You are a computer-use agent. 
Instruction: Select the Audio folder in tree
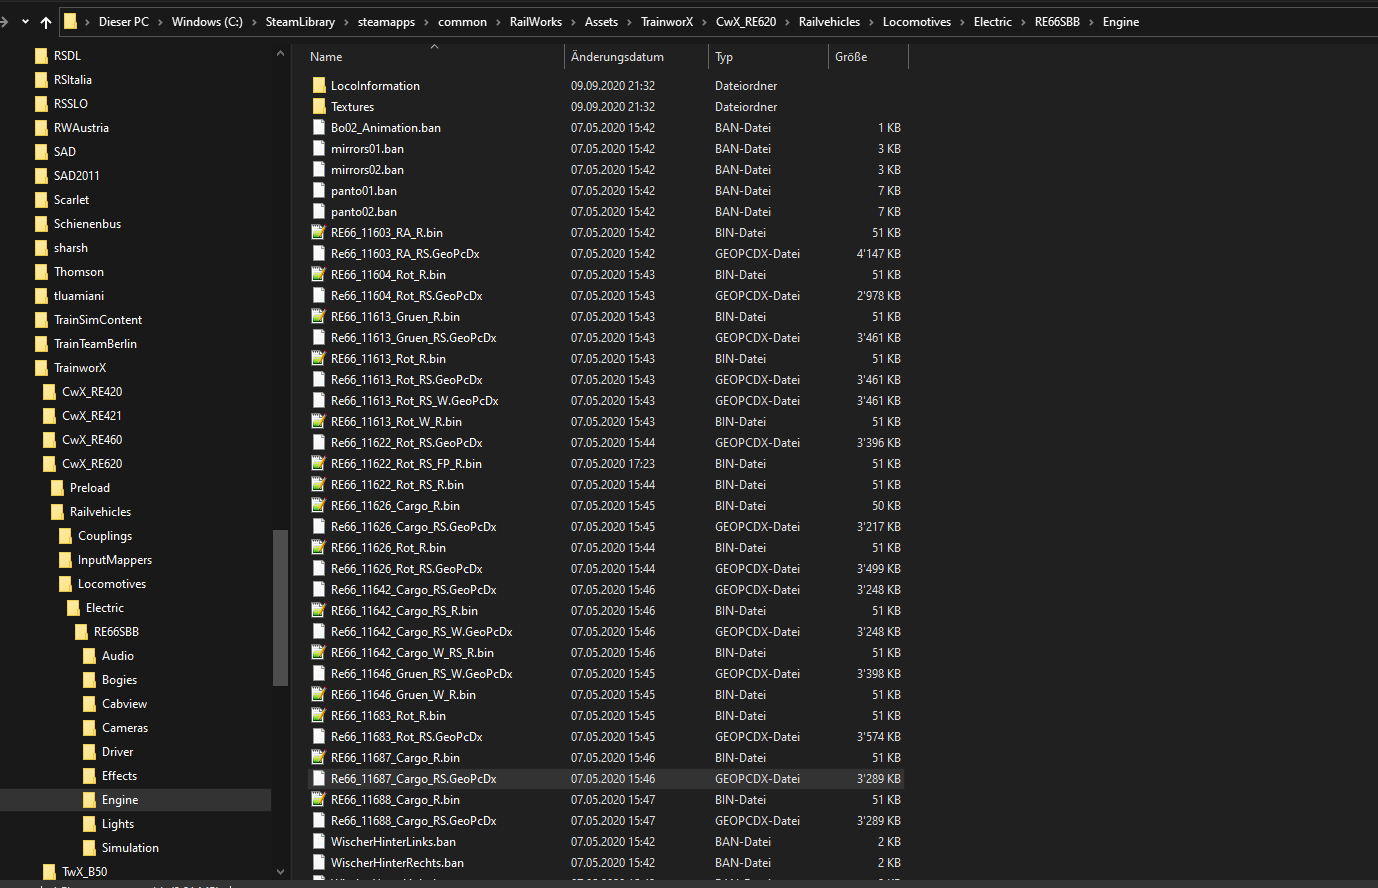pos(117,656)
